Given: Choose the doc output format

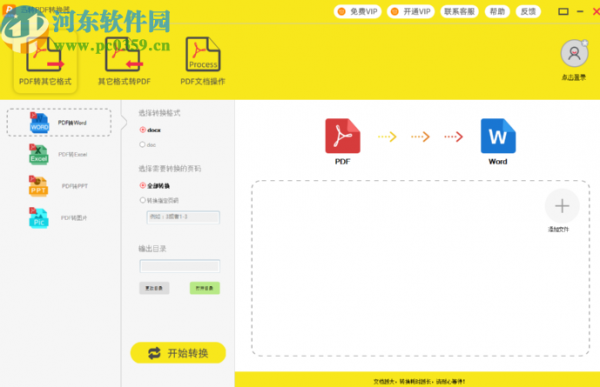Looking at the screenshot, I should [x=148, y=145].
